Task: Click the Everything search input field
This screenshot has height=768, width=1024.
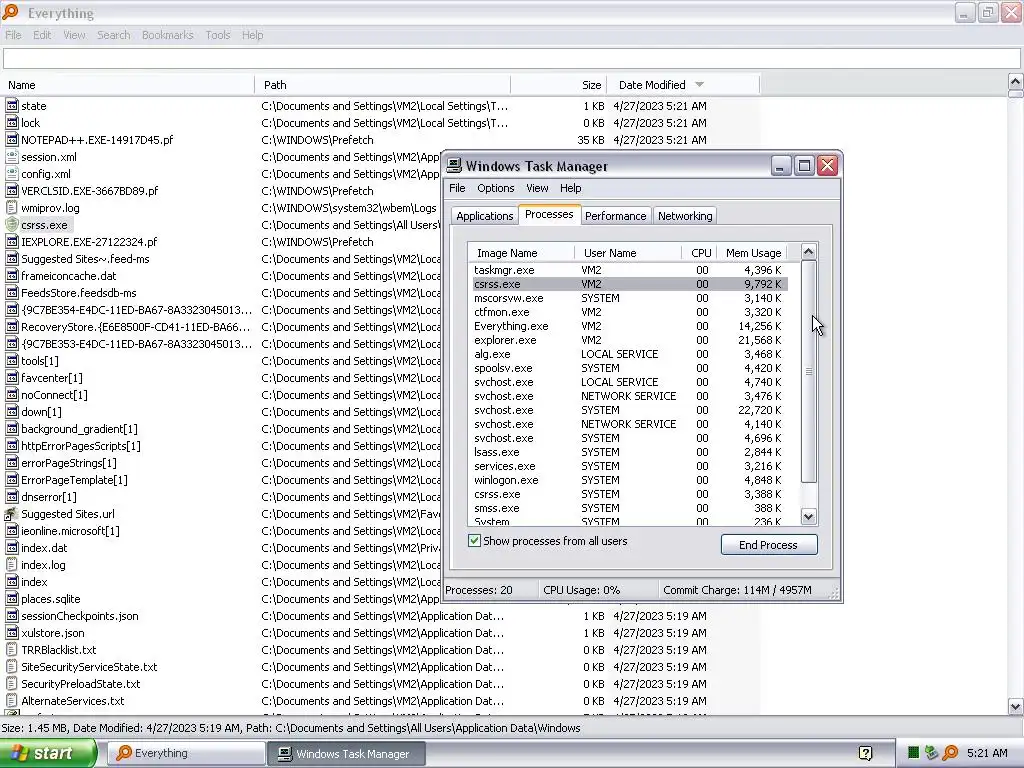Action: (x=511, y=58)
